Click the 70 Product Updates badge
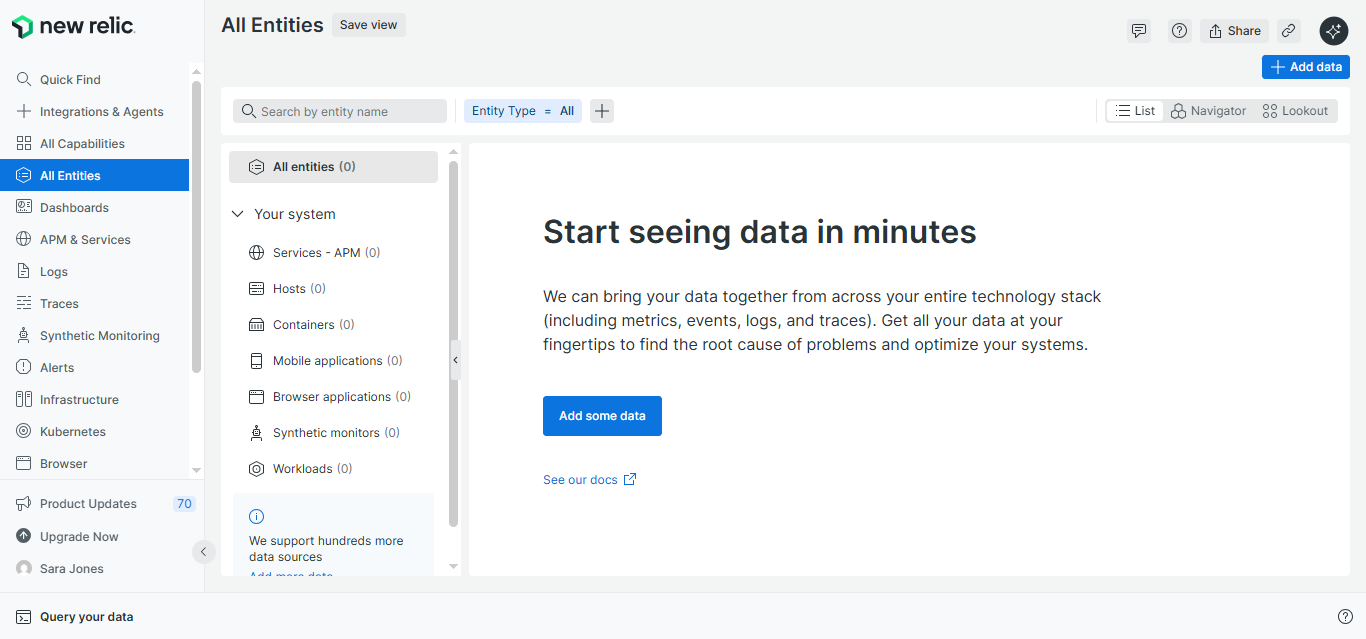 184,504
